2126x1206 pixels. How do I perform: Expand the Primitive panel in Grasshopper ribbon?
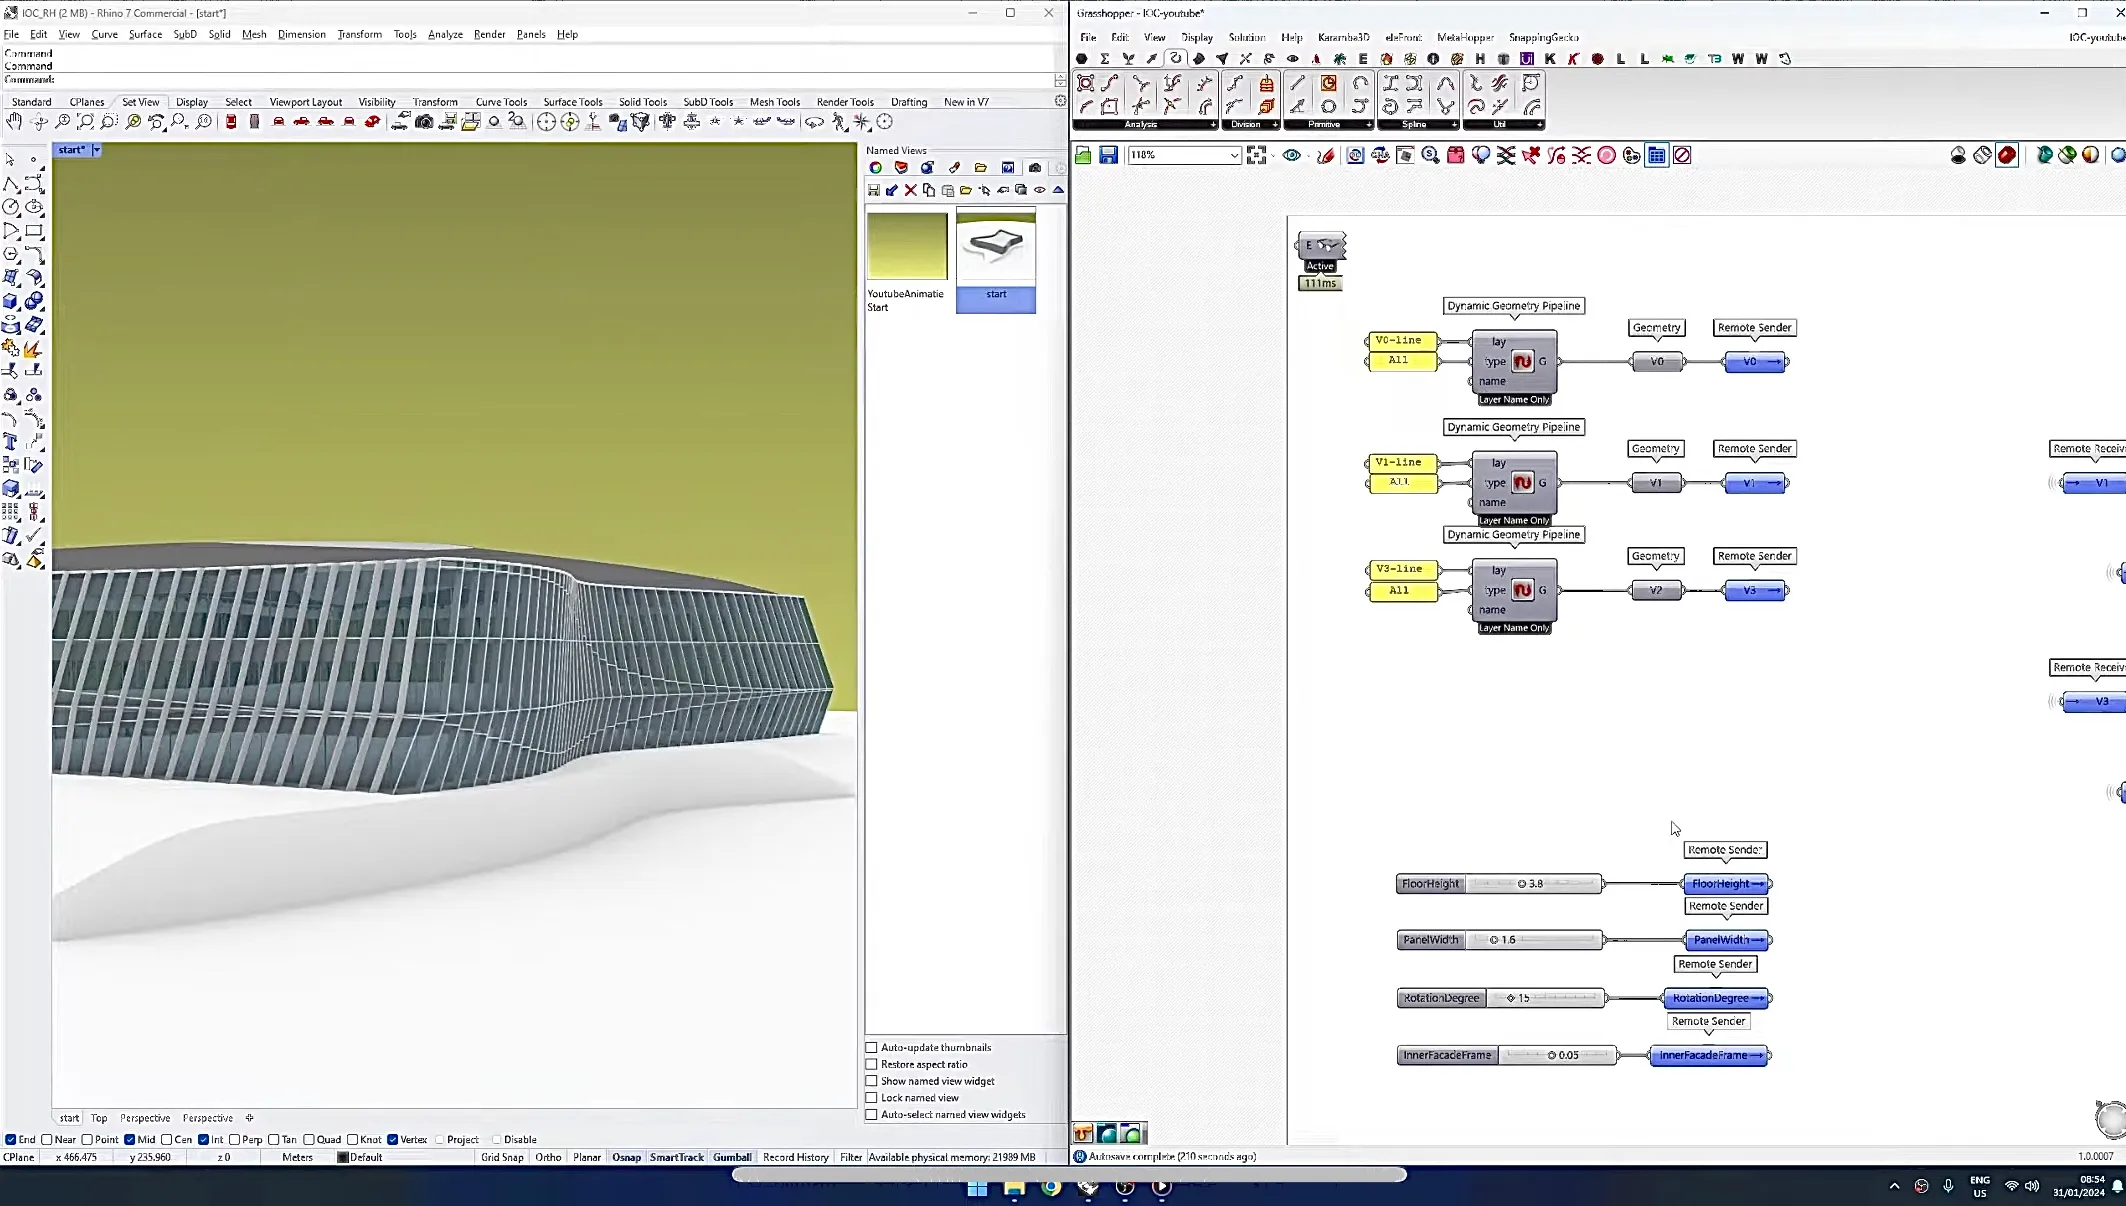[x=1369, y=125]
